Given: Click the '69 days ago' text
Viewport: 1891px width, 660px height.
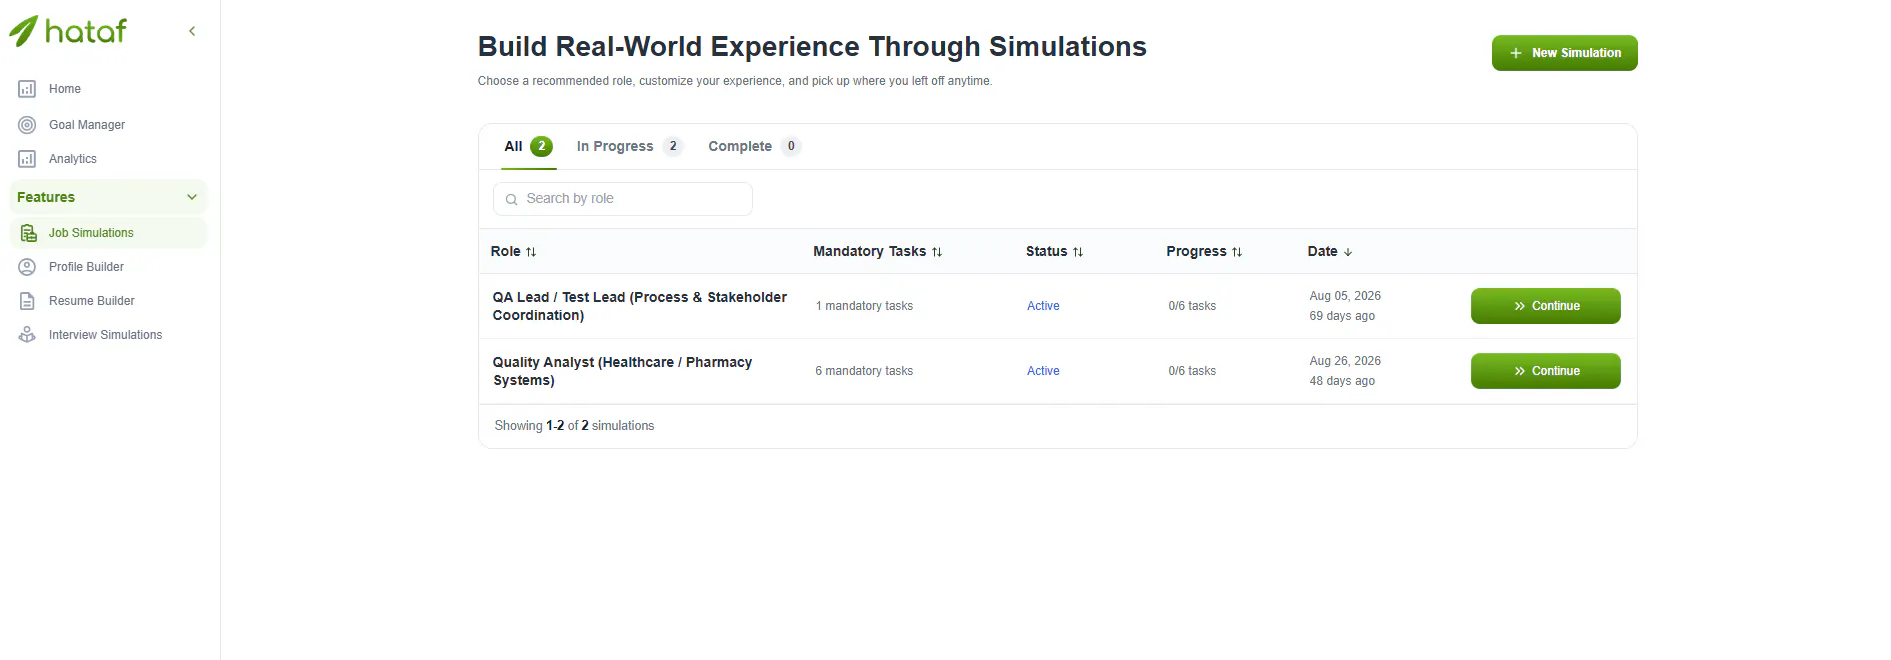Looking at the screenshot, I should [1342, 316].
